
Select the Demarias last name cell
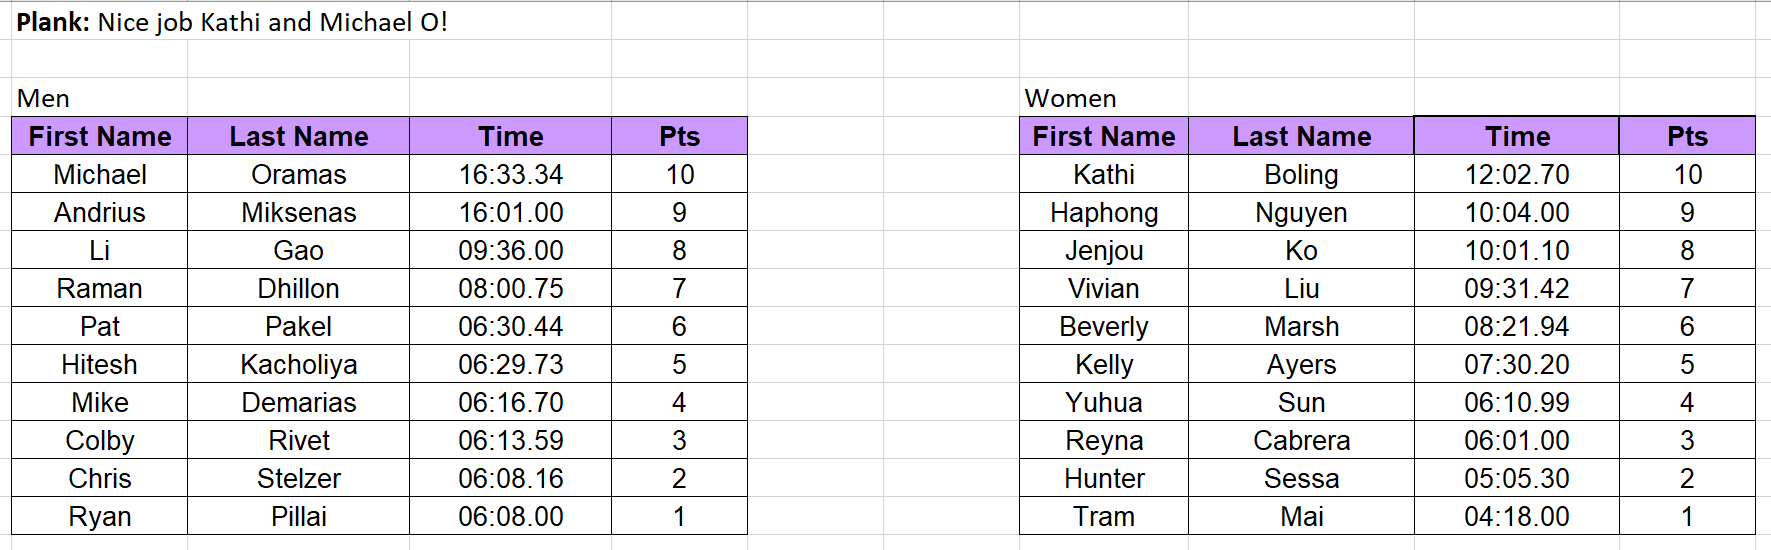click(298, 402)
